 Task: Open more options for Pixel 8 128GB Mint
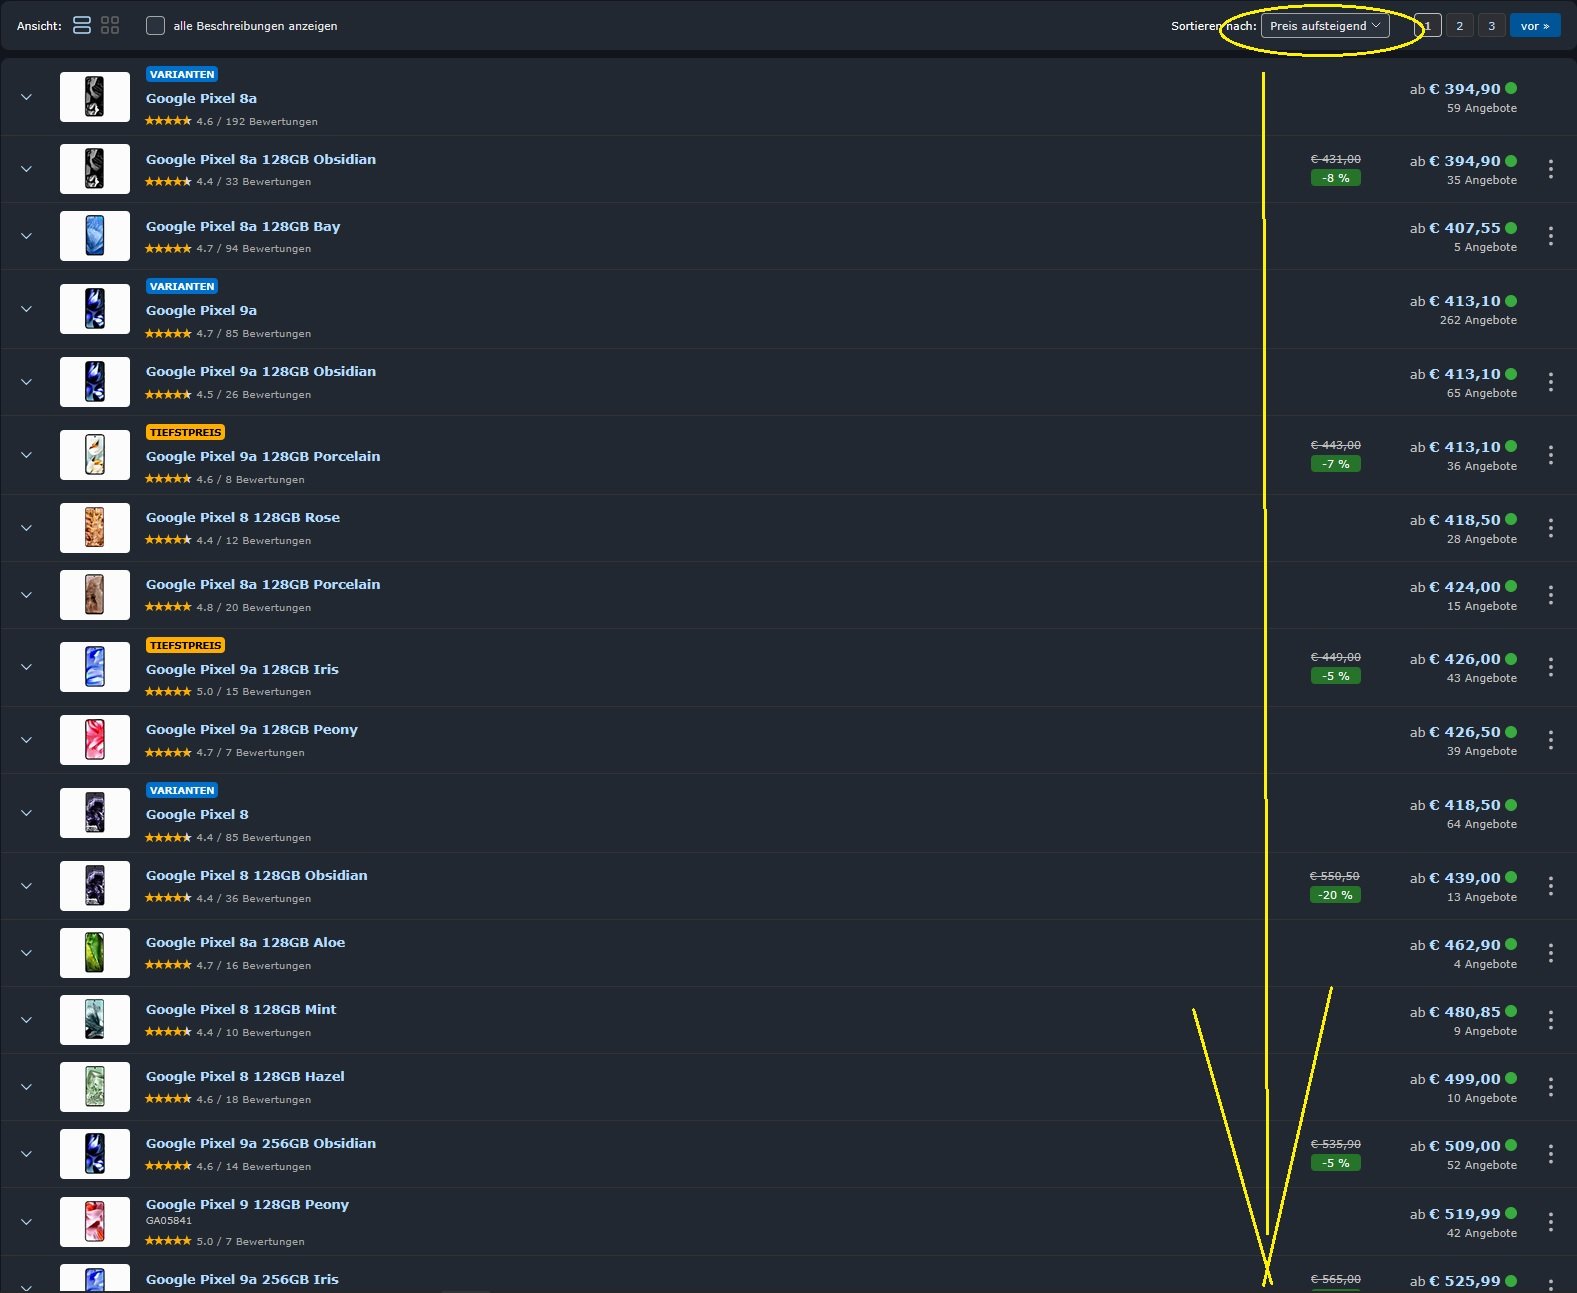(1551, 1020)
